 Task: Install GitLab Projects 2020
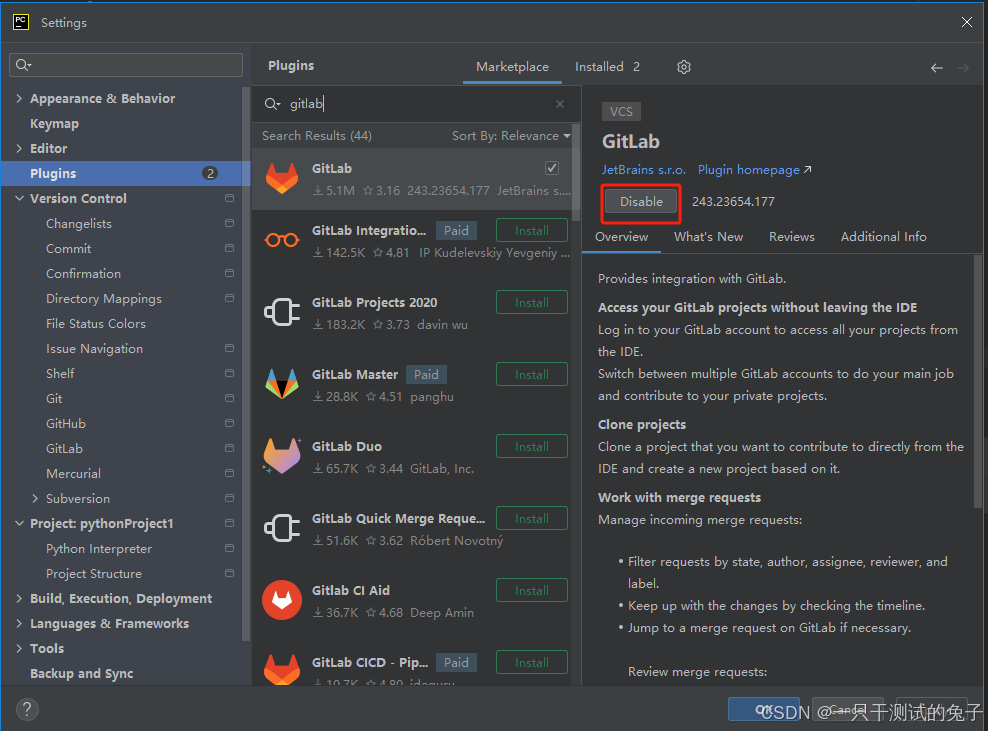point(532,302)
